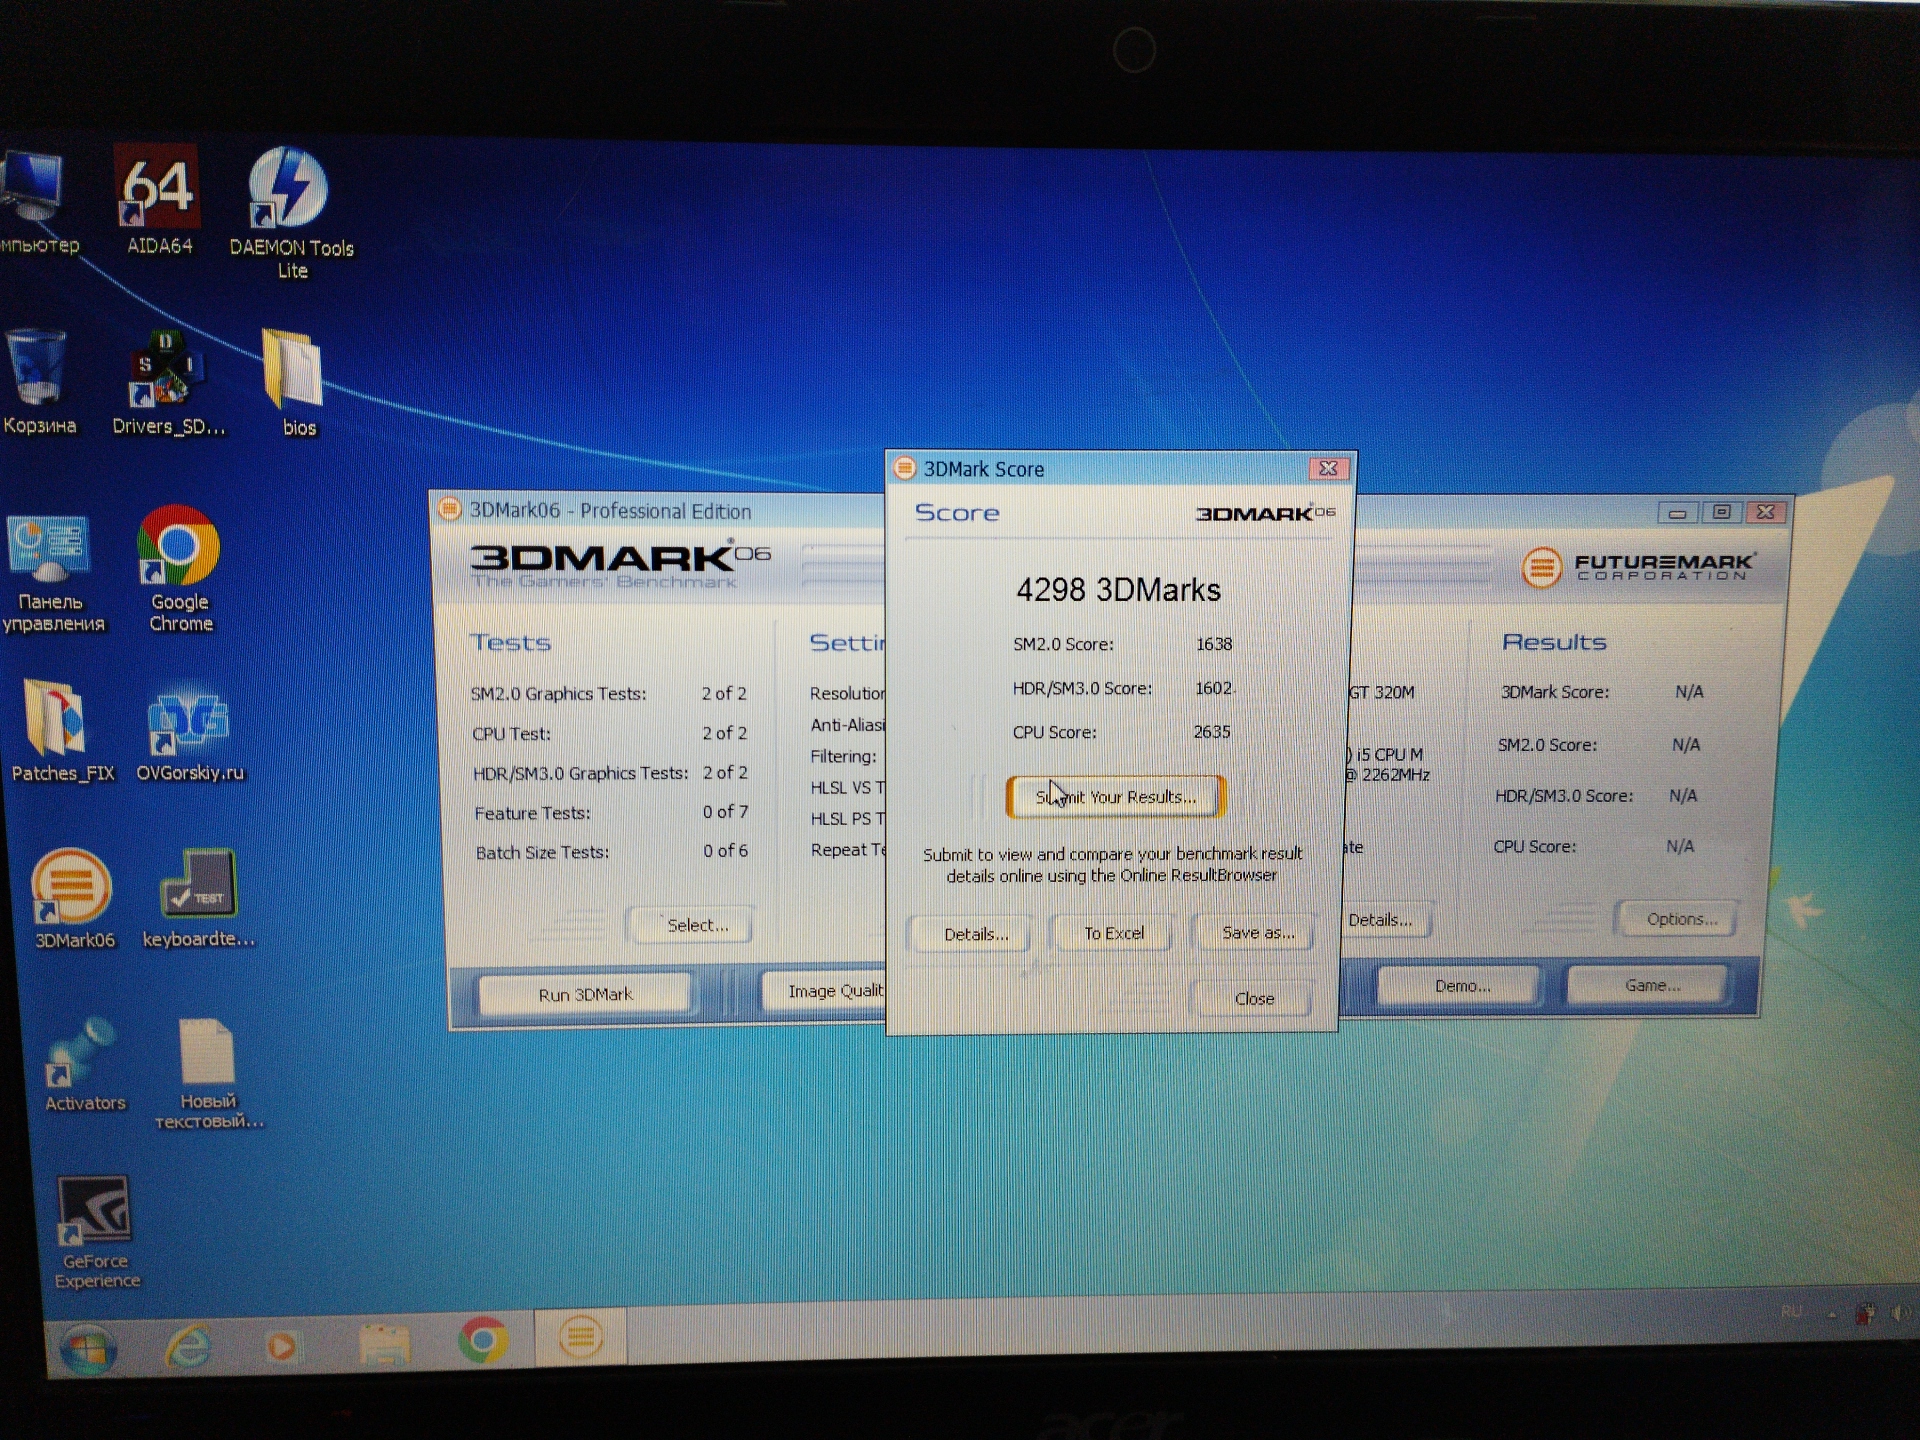Open the Windows Start menu orb

[88, 1349]
